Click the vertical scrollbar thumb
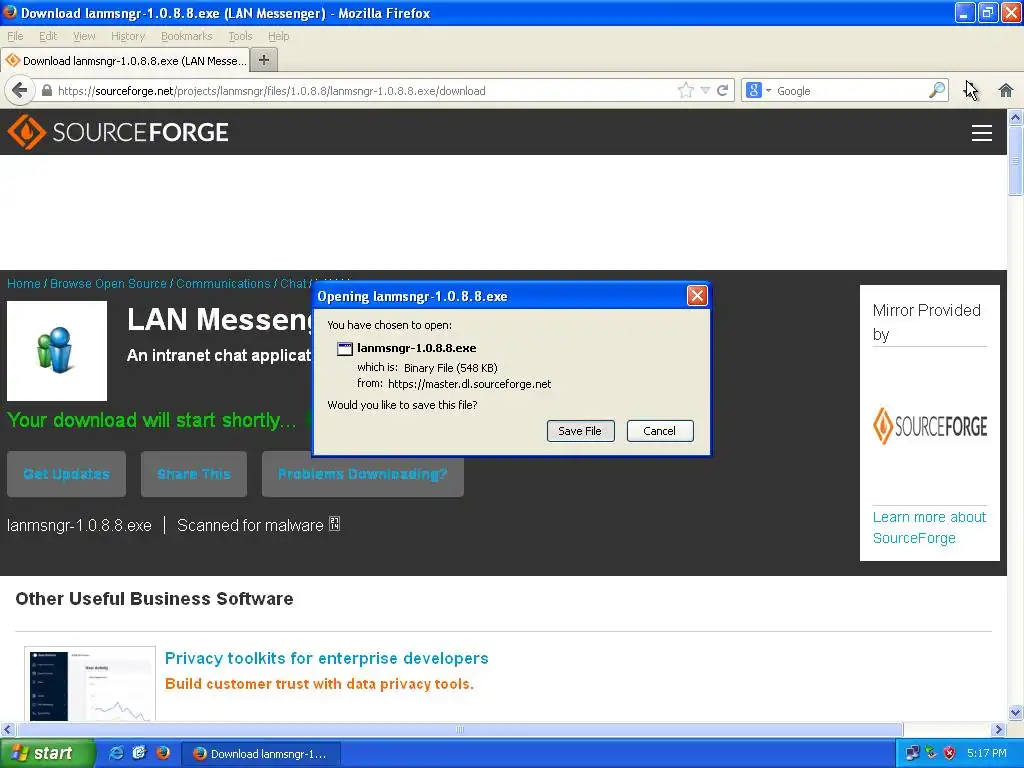Screen dimensions: 1024x768 tap(1015, 161)
